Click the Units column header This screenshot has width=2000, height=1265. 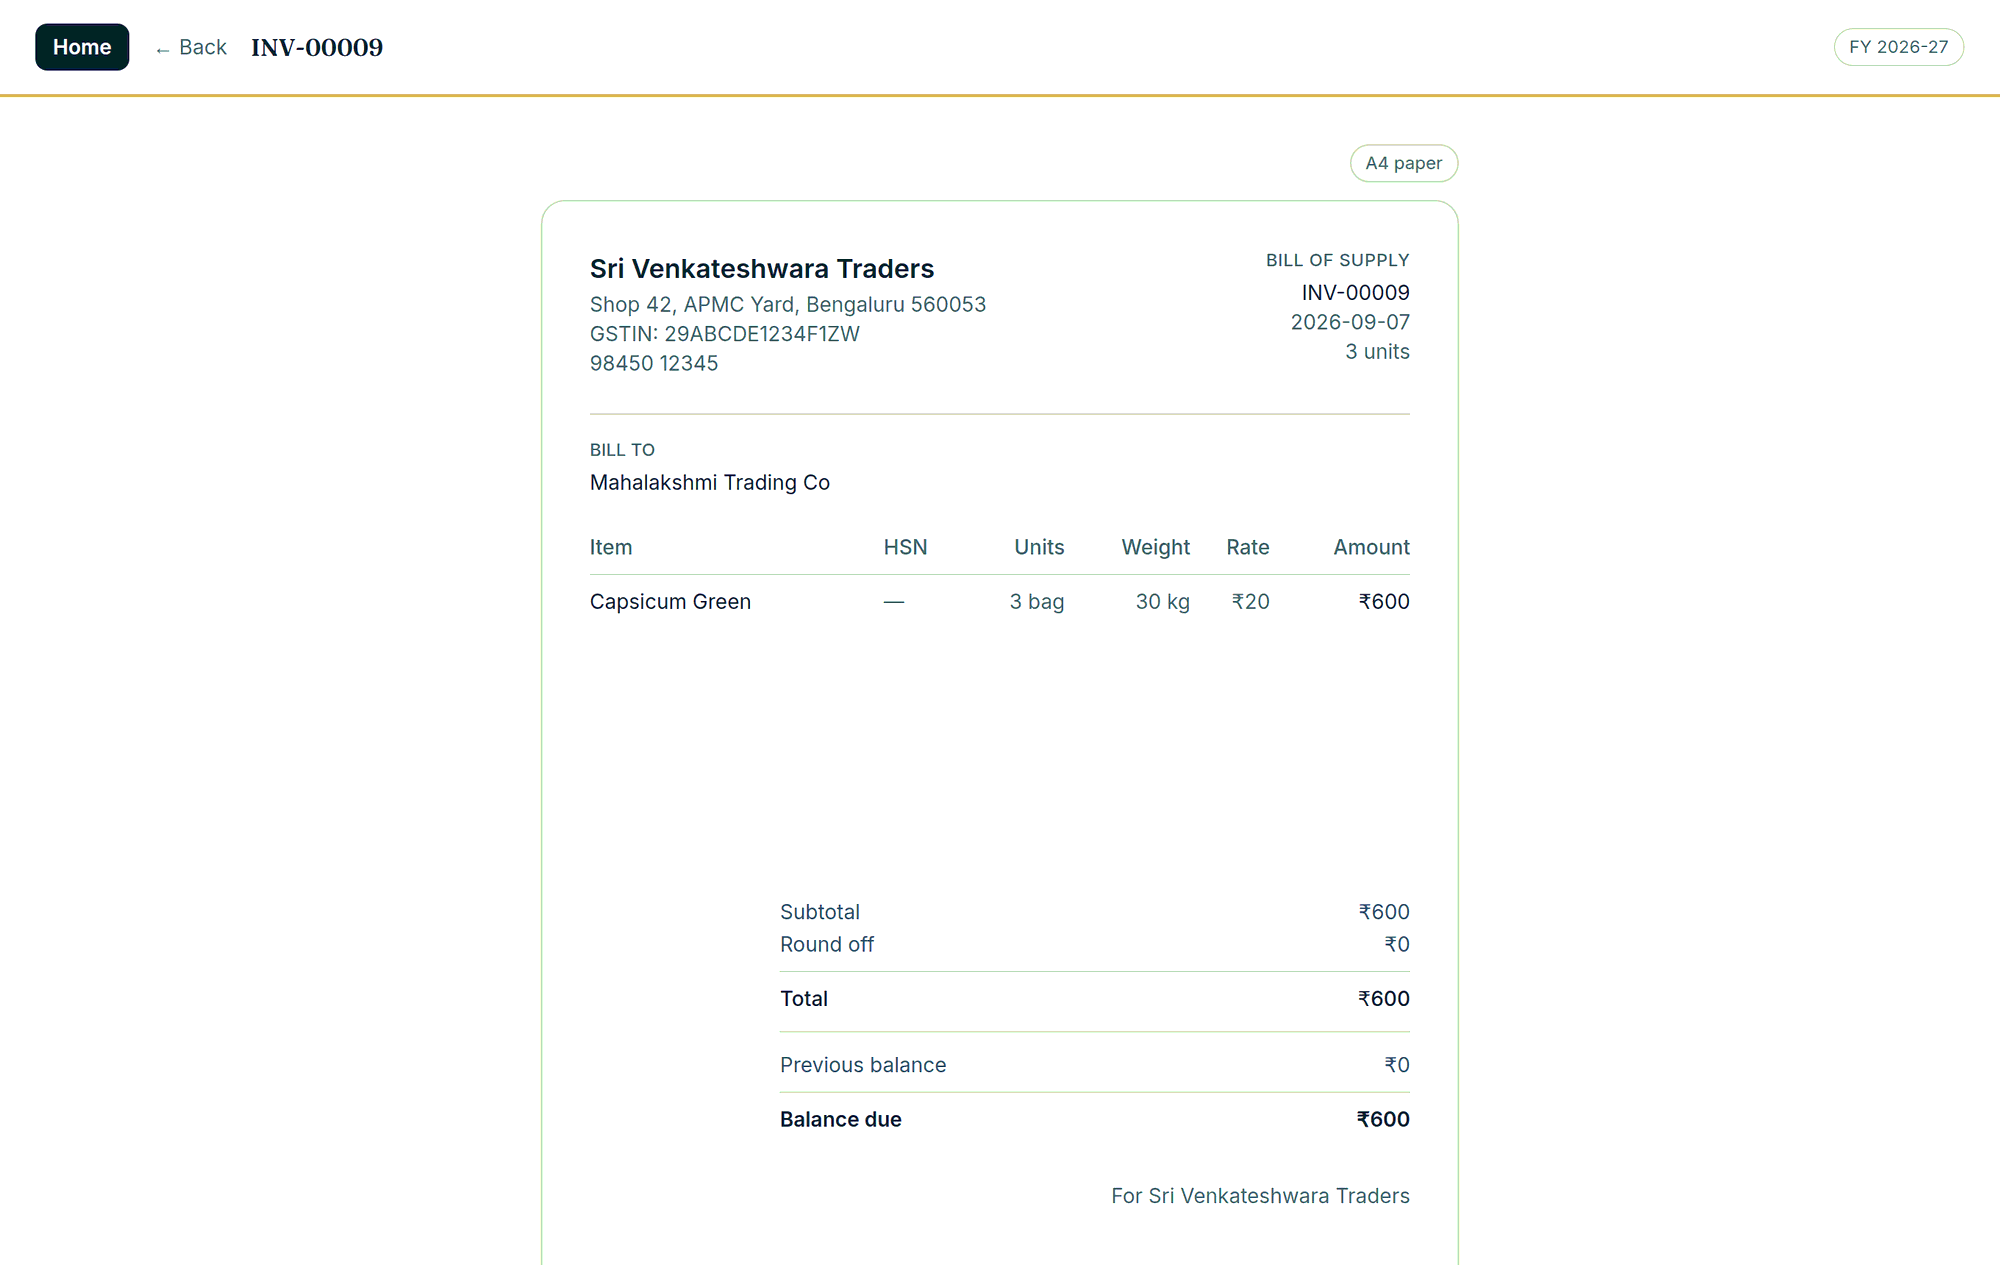[1039, 547]
